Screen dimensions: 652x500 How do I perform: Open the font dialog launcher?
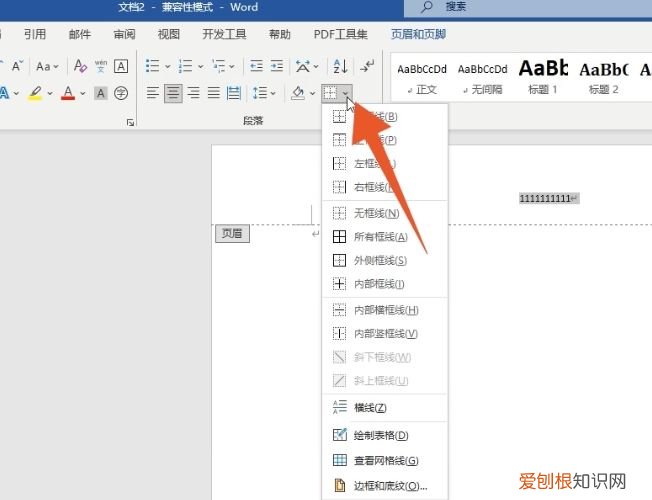pos(130,122)
